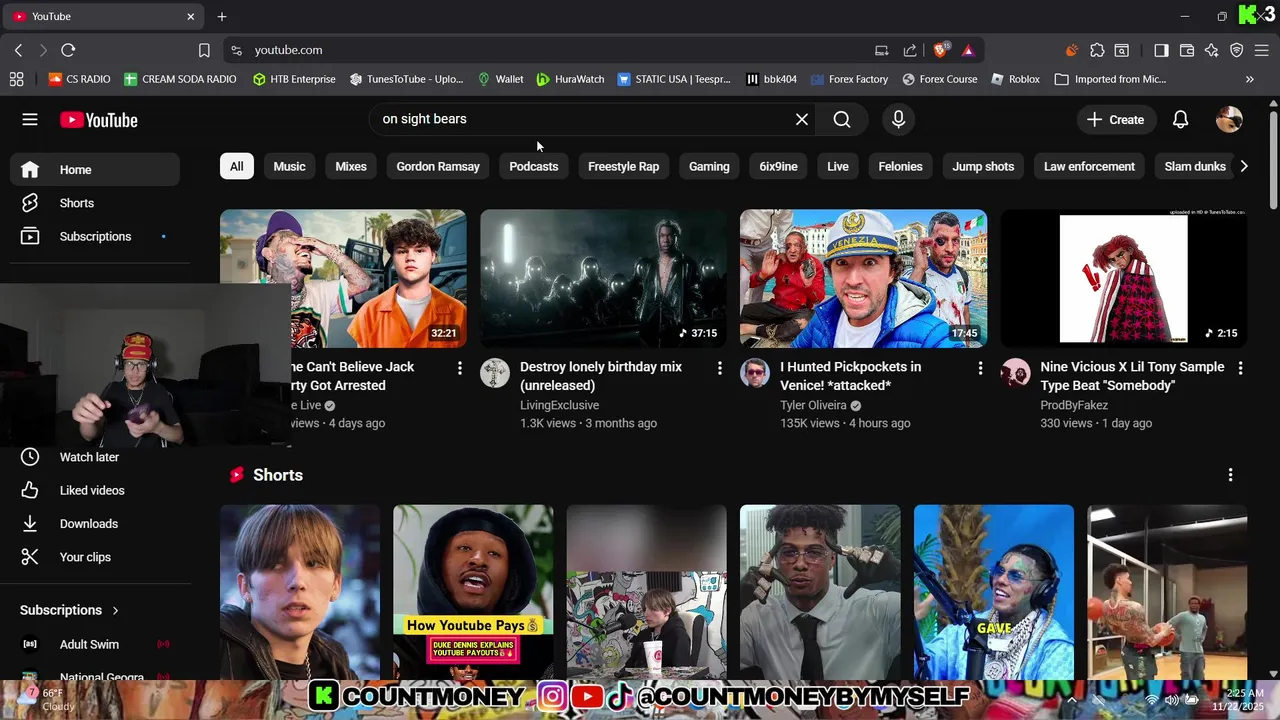Image resolution: width=1280 pixels, height=720 pixels.
Task: Run the search with the magnifier button
Action: (x=842, y=120)
